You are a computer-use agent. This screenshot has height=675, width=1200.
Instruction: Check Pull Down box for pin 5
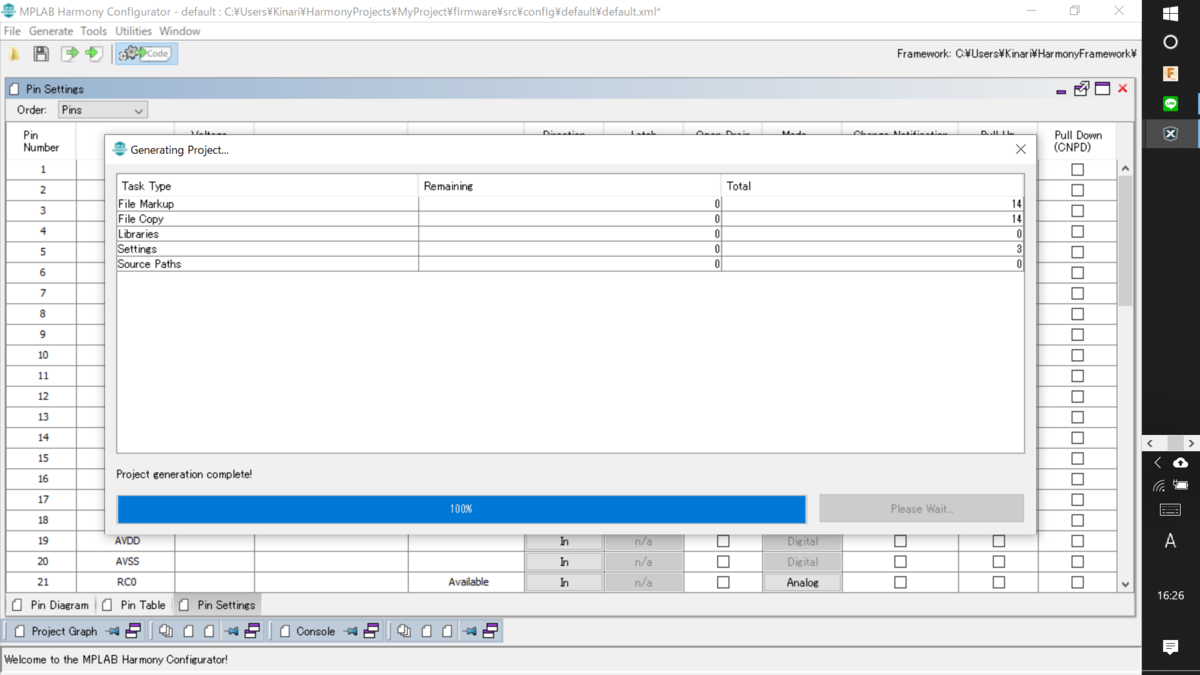(1077, 252)
